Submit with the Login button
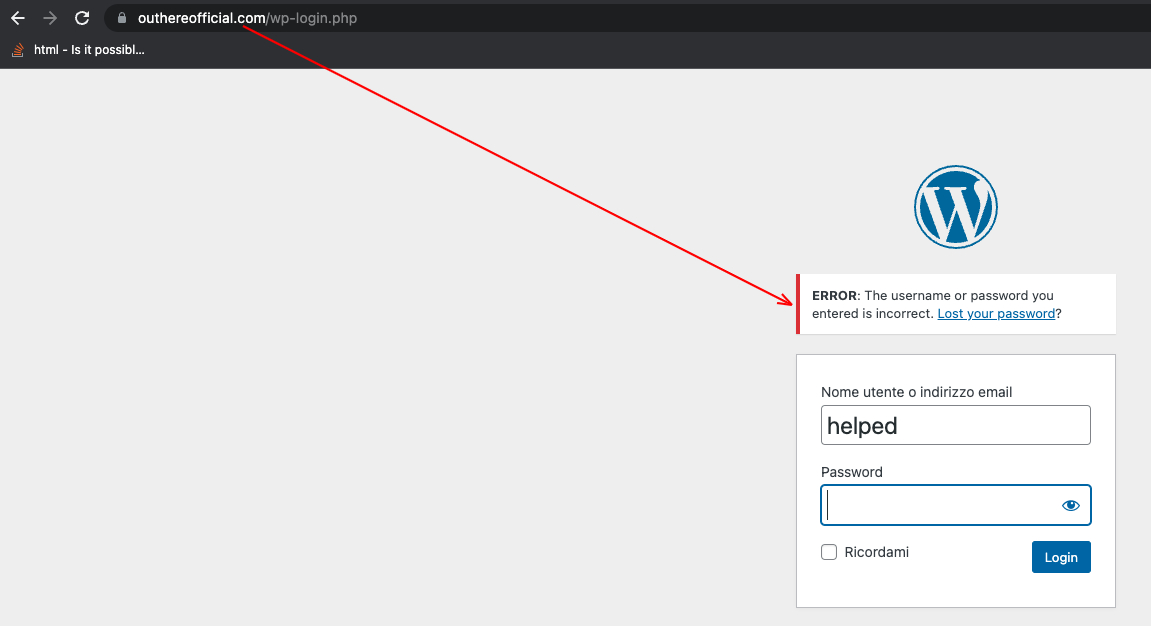This screenshot has height=626, width=1151. [1061, 557]
